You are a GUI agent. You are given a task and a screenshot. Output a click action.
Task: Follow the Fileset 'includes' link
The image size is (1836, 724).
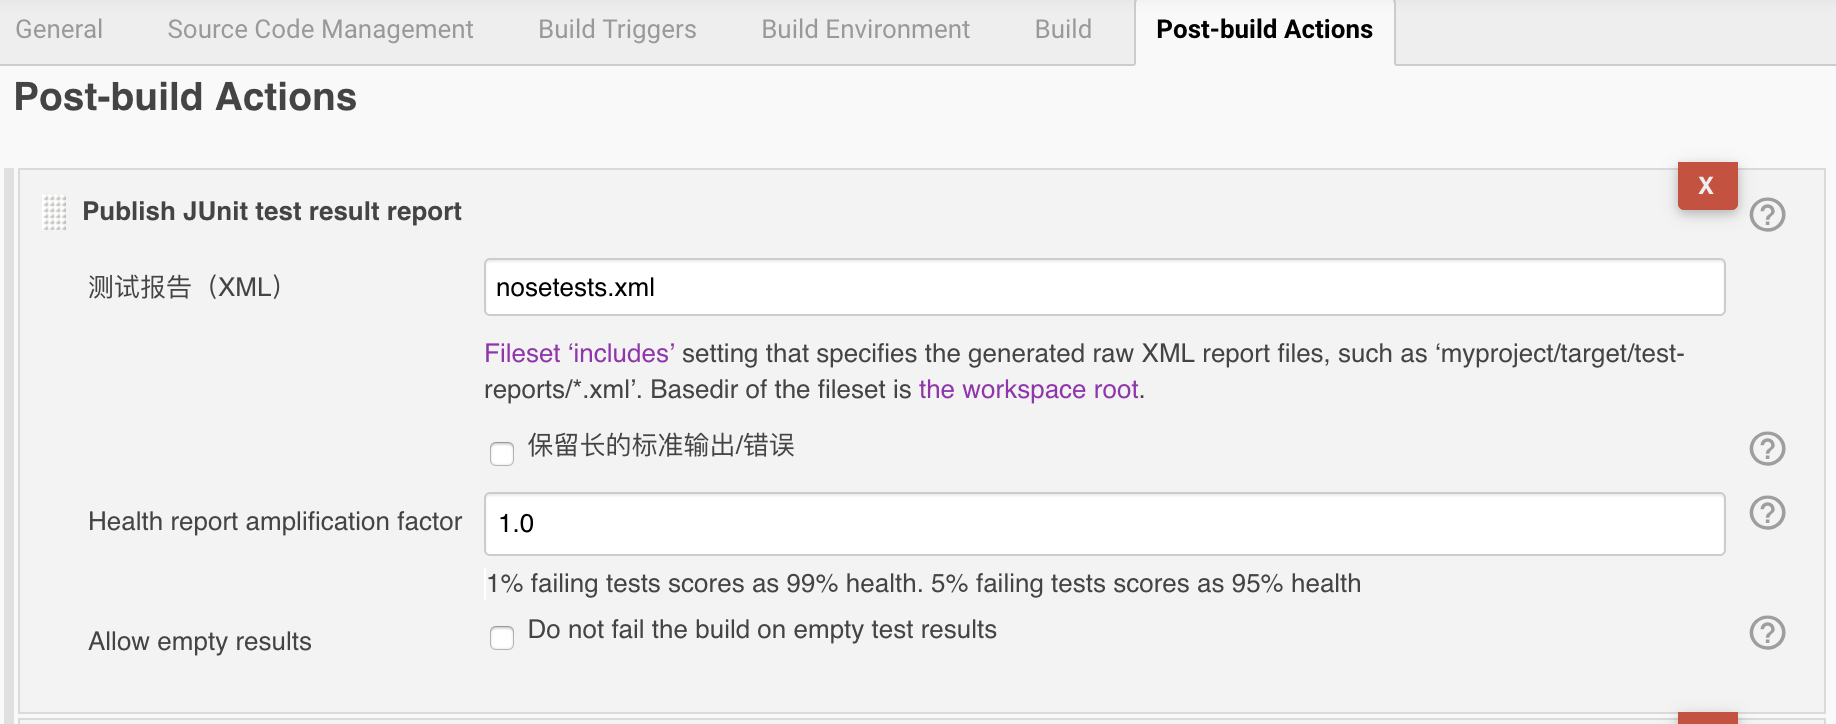click(x=579, y=354)
